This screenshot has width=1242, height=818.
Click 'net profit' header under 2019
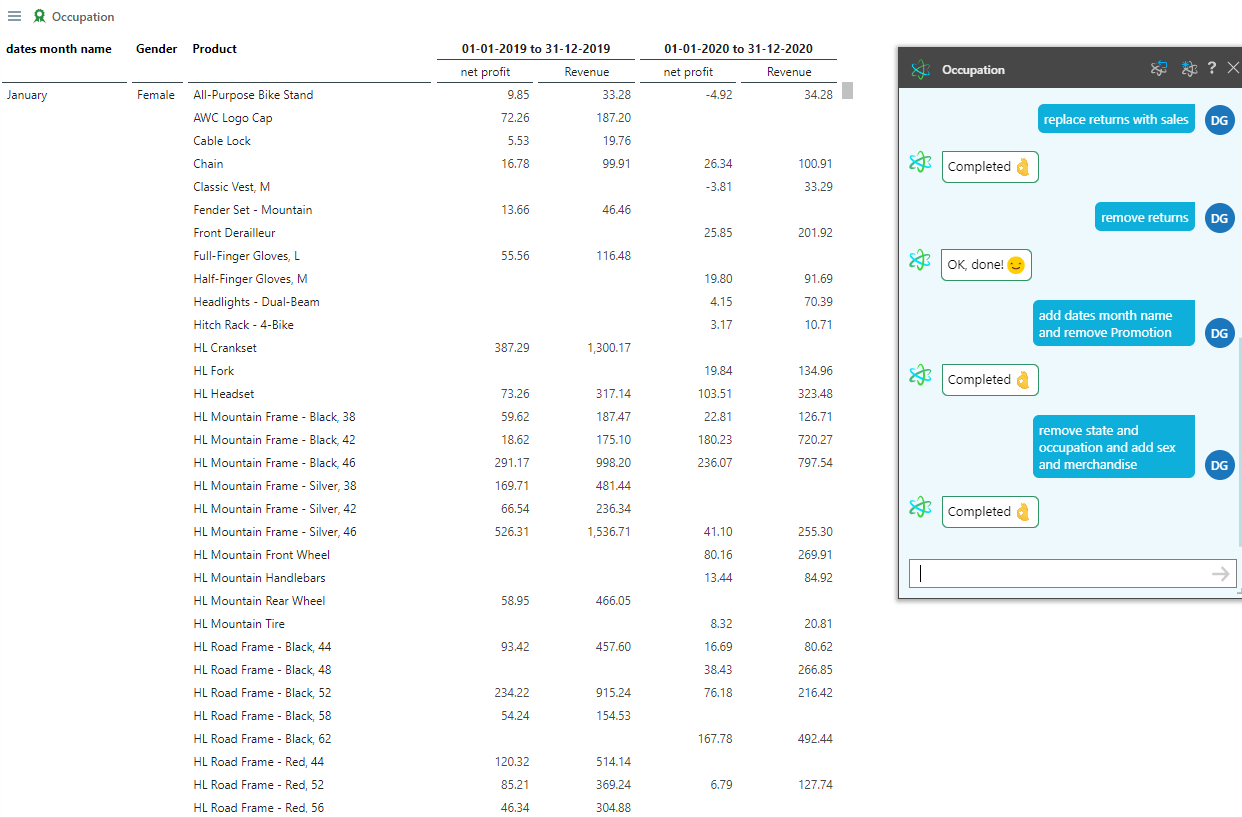[x=485, y=72]
